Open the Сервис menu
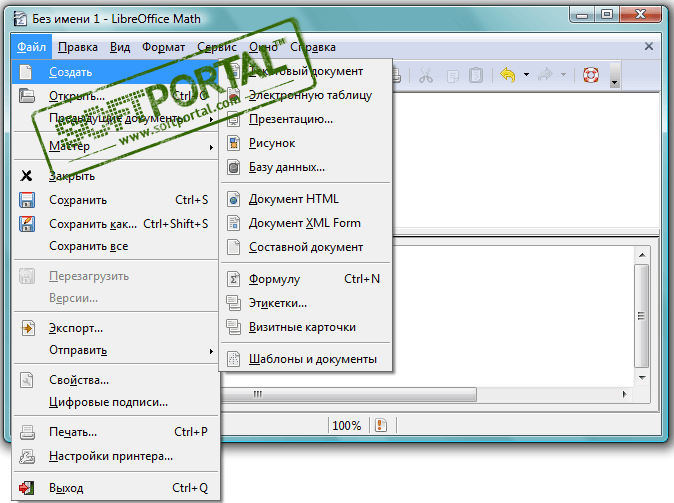The width and height of the screenshot is (674, 503). click(217, 47)
